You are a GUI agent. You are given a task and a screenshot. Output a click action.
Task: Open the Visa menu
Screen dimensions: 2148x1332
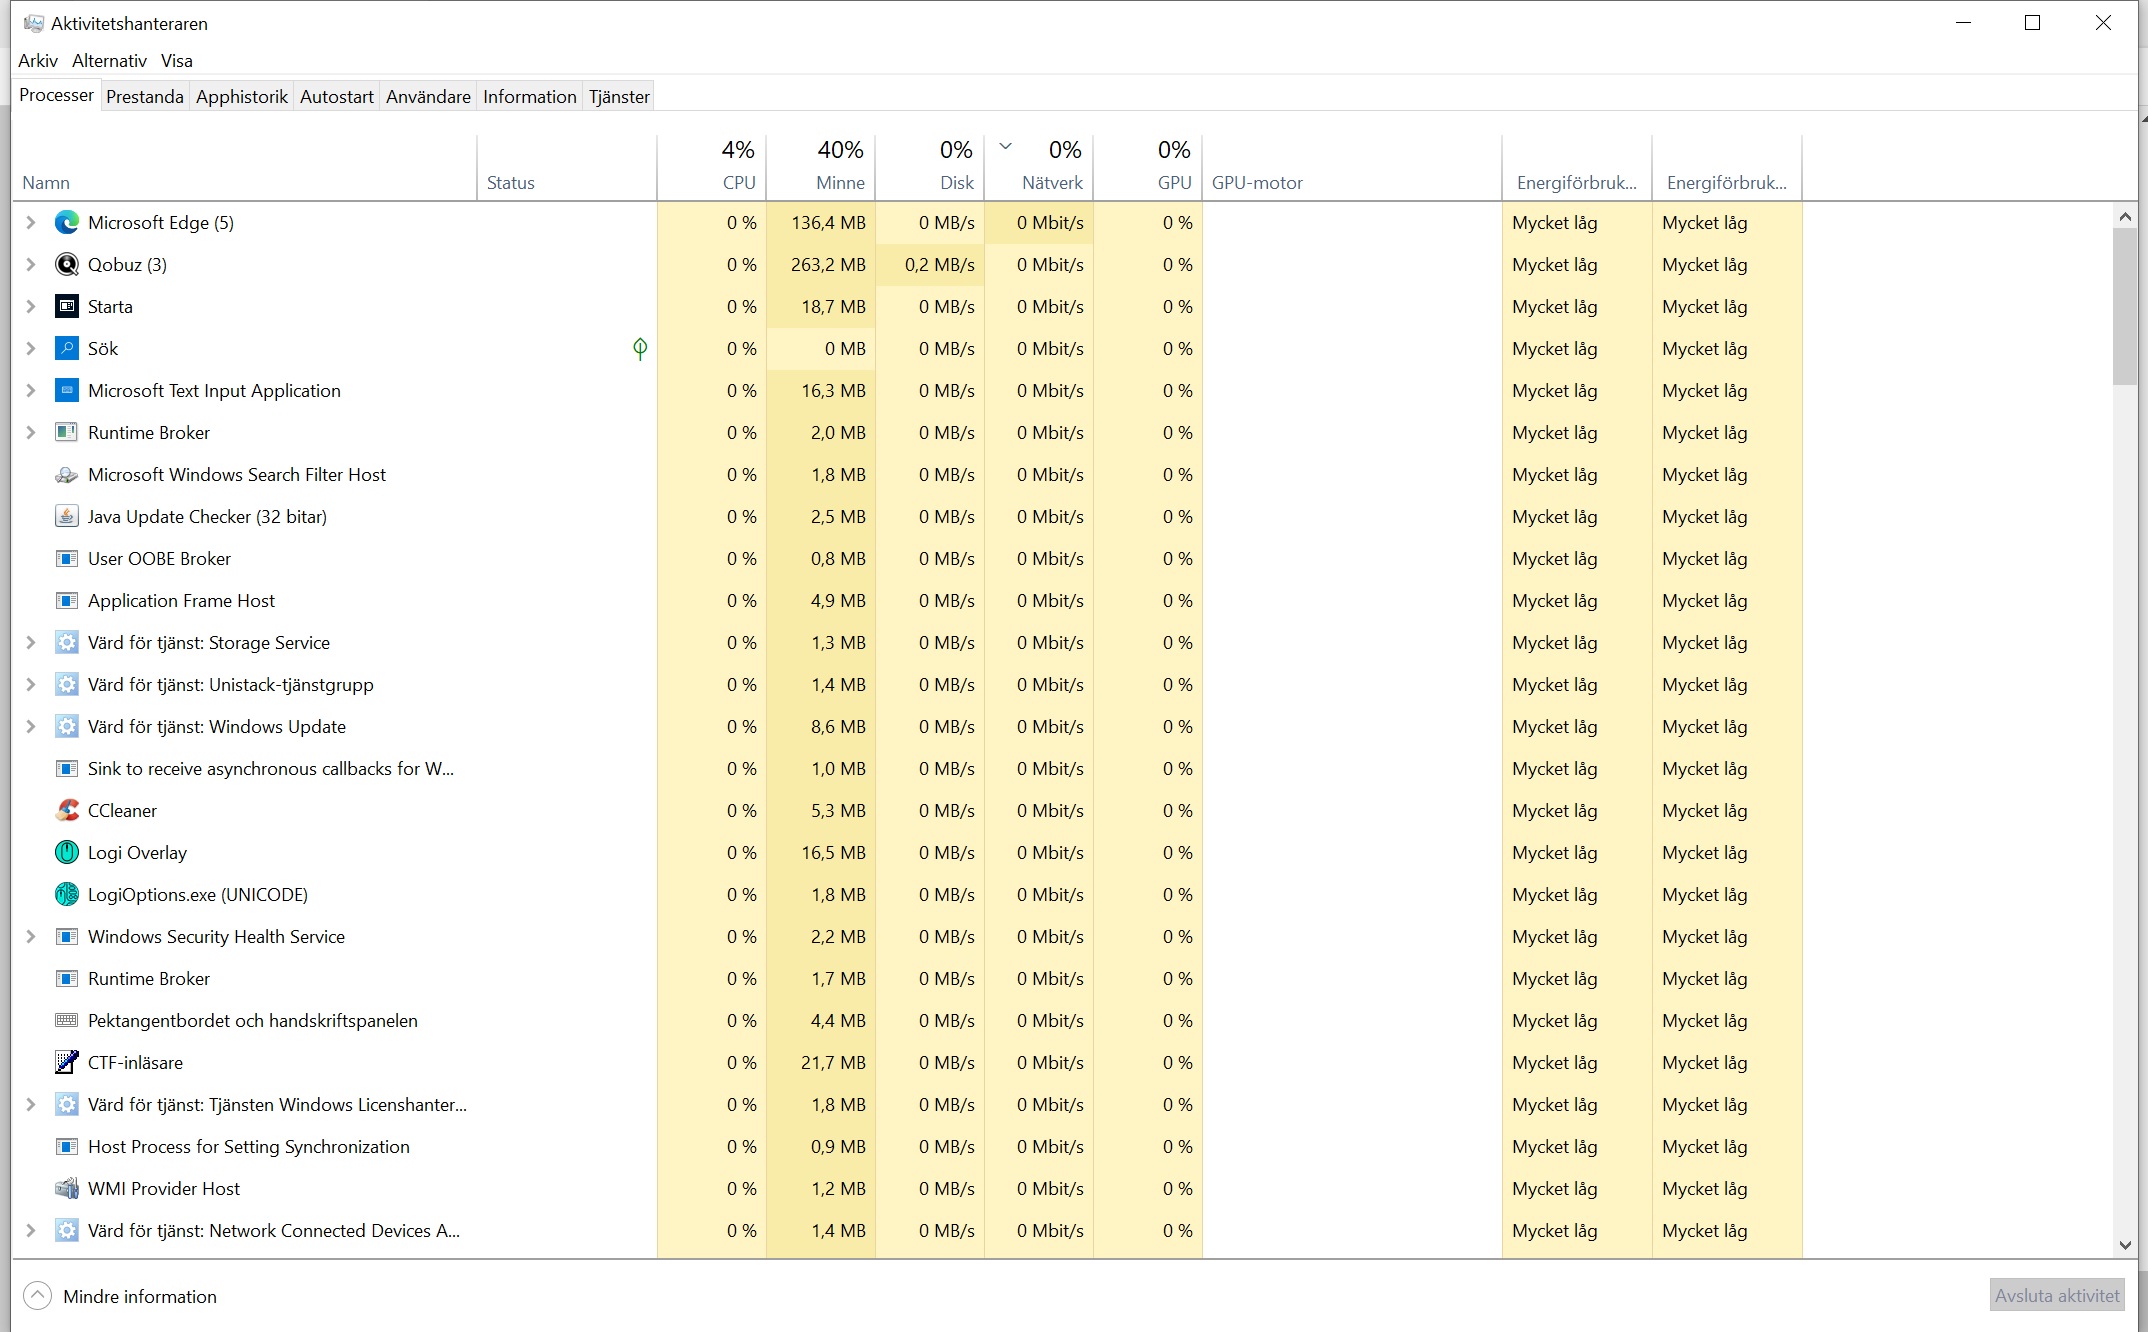pyautogui.click(x=177, y=61)
